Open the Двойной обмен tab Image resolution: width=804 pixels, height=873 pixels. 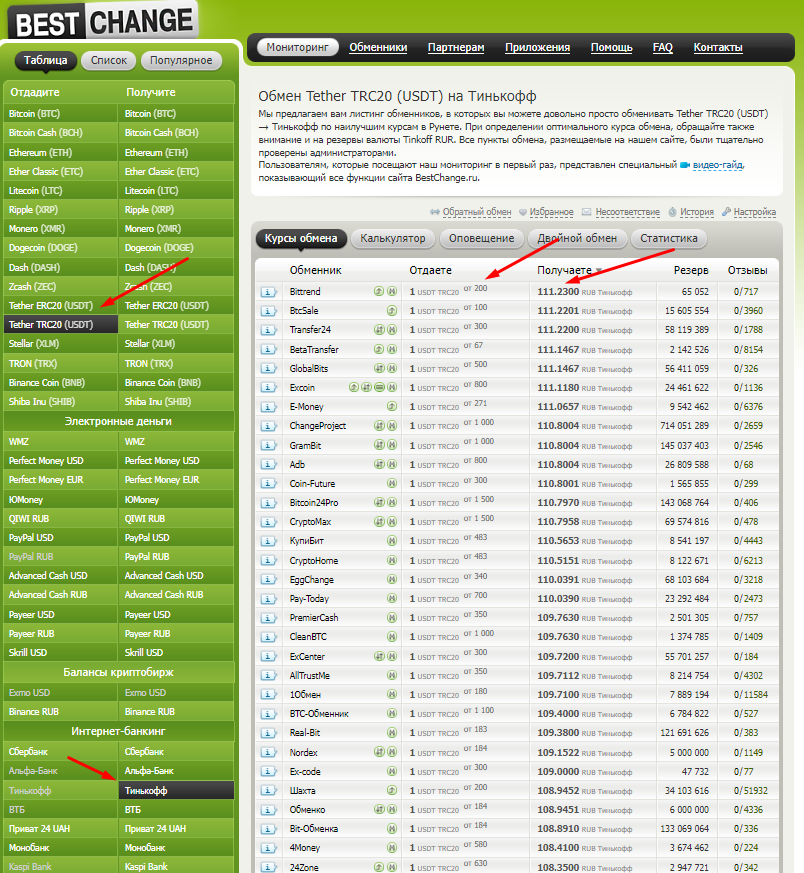point(577,238)
